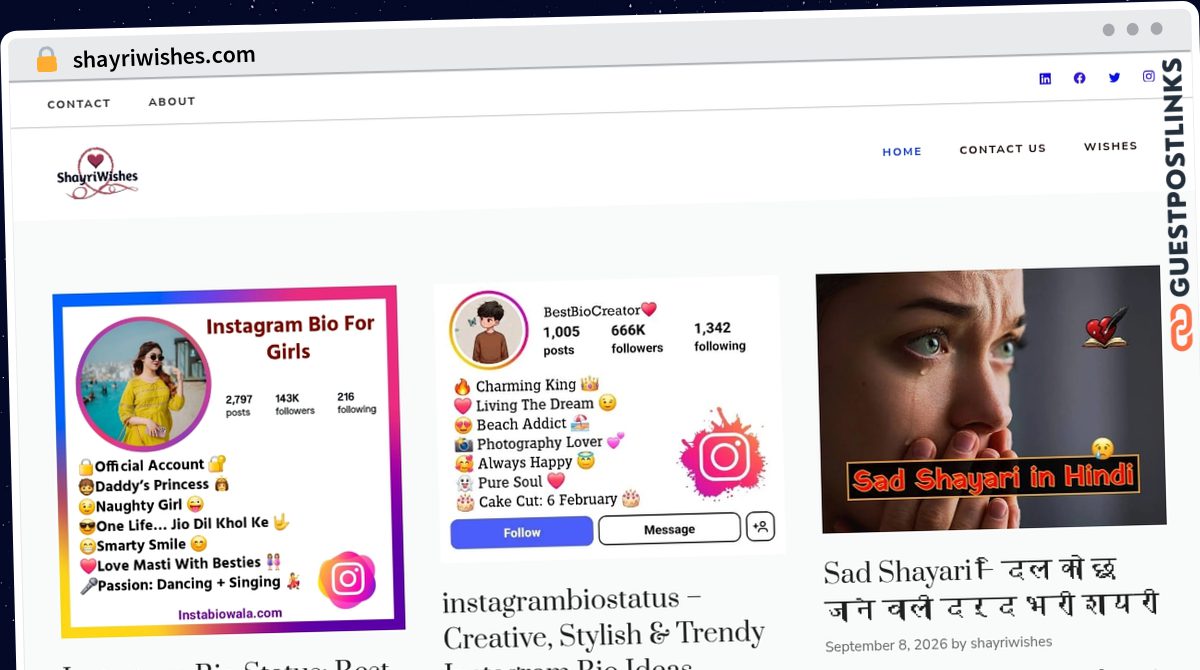Click the 'Pure Soul' bio line
This screenshot has width=1200, height=670.
(x=510, y=482)
